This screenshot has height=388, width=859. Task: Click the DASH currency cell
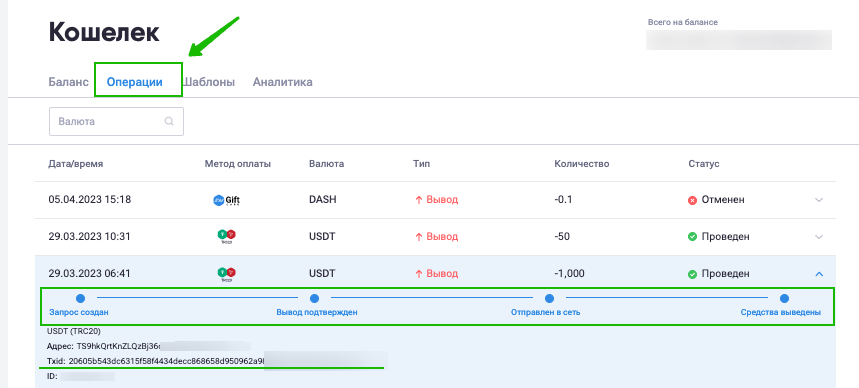coord(323,200)
